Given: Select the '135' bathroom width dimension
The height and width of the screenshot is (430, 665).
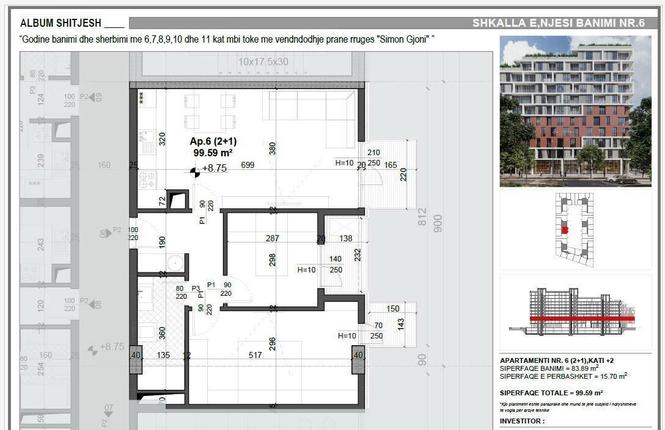Looking at the screenshot, I should click(163, 355).
